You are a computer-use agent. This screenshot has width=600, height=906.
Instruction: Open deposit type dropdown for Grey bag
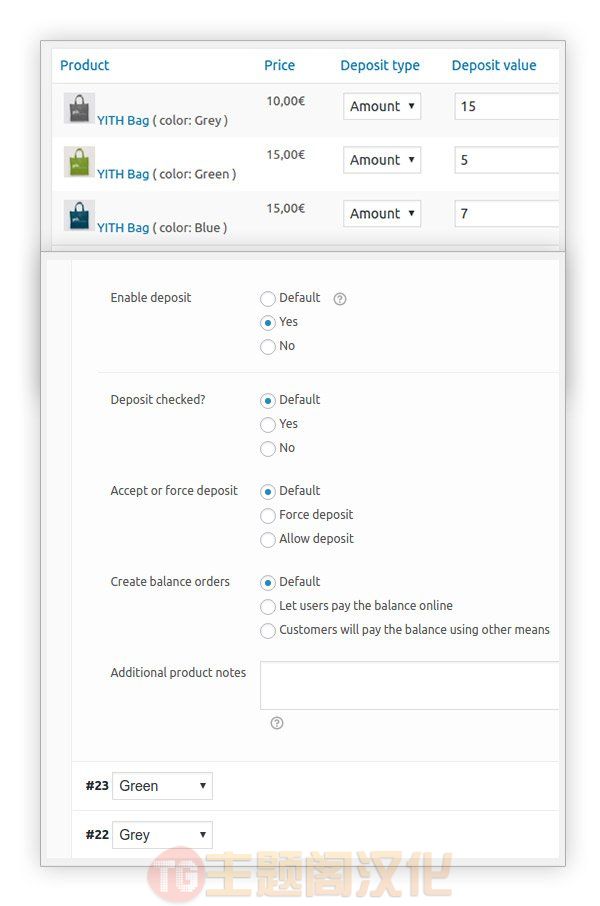click(x=382, y=106)
